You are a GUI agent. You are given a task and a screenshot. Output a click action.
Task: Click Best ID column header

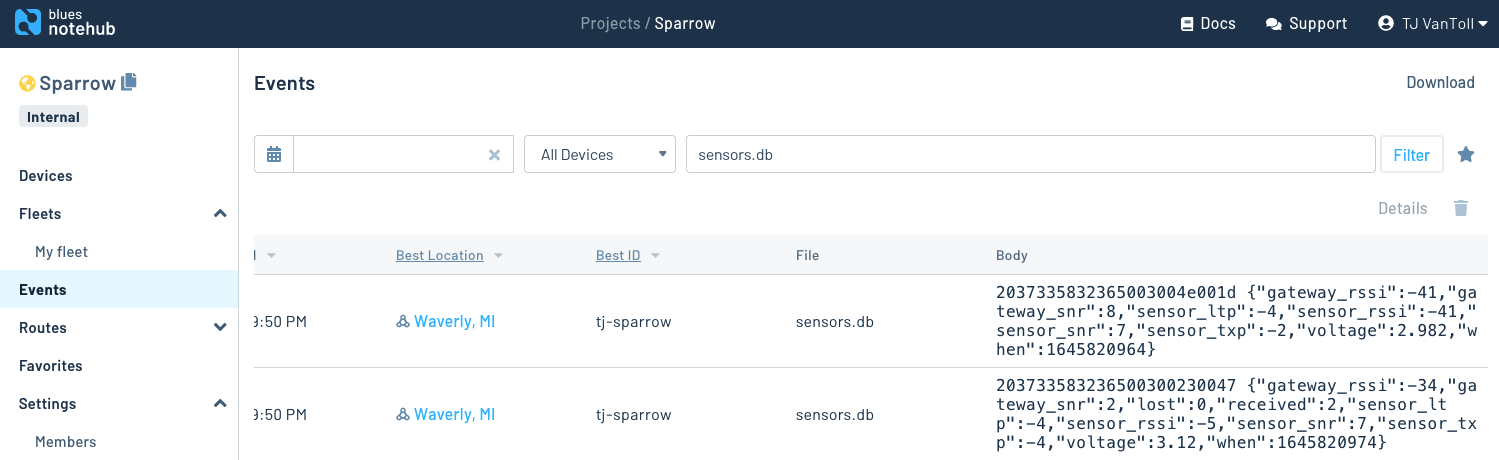coord(618,256)
